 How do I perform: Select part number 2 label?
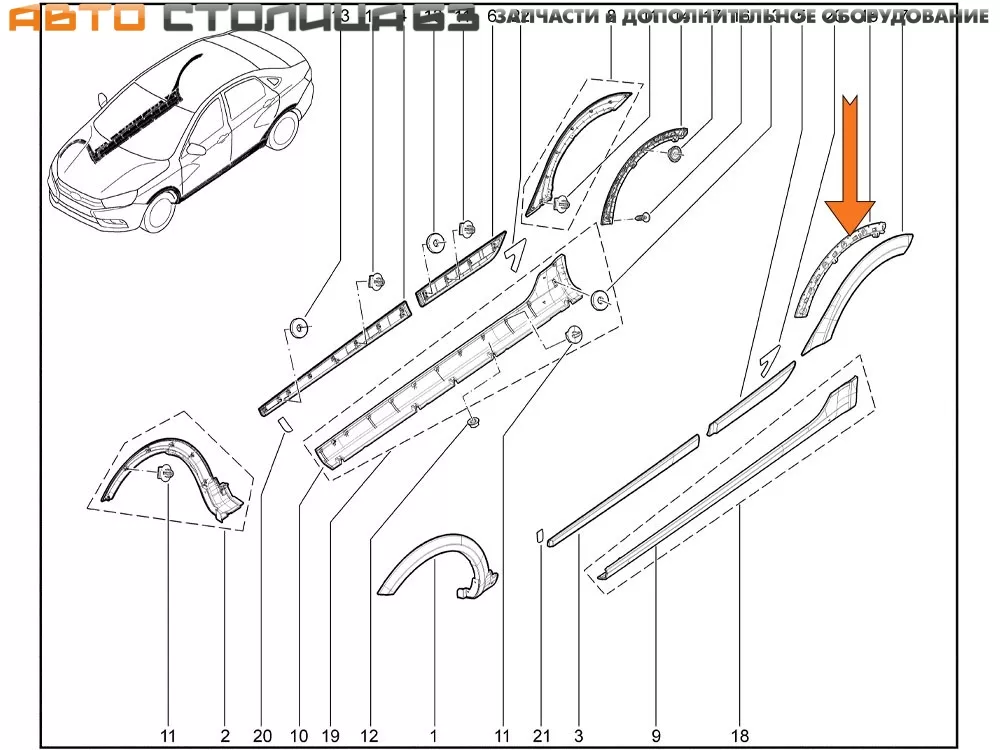click(225, 736)
